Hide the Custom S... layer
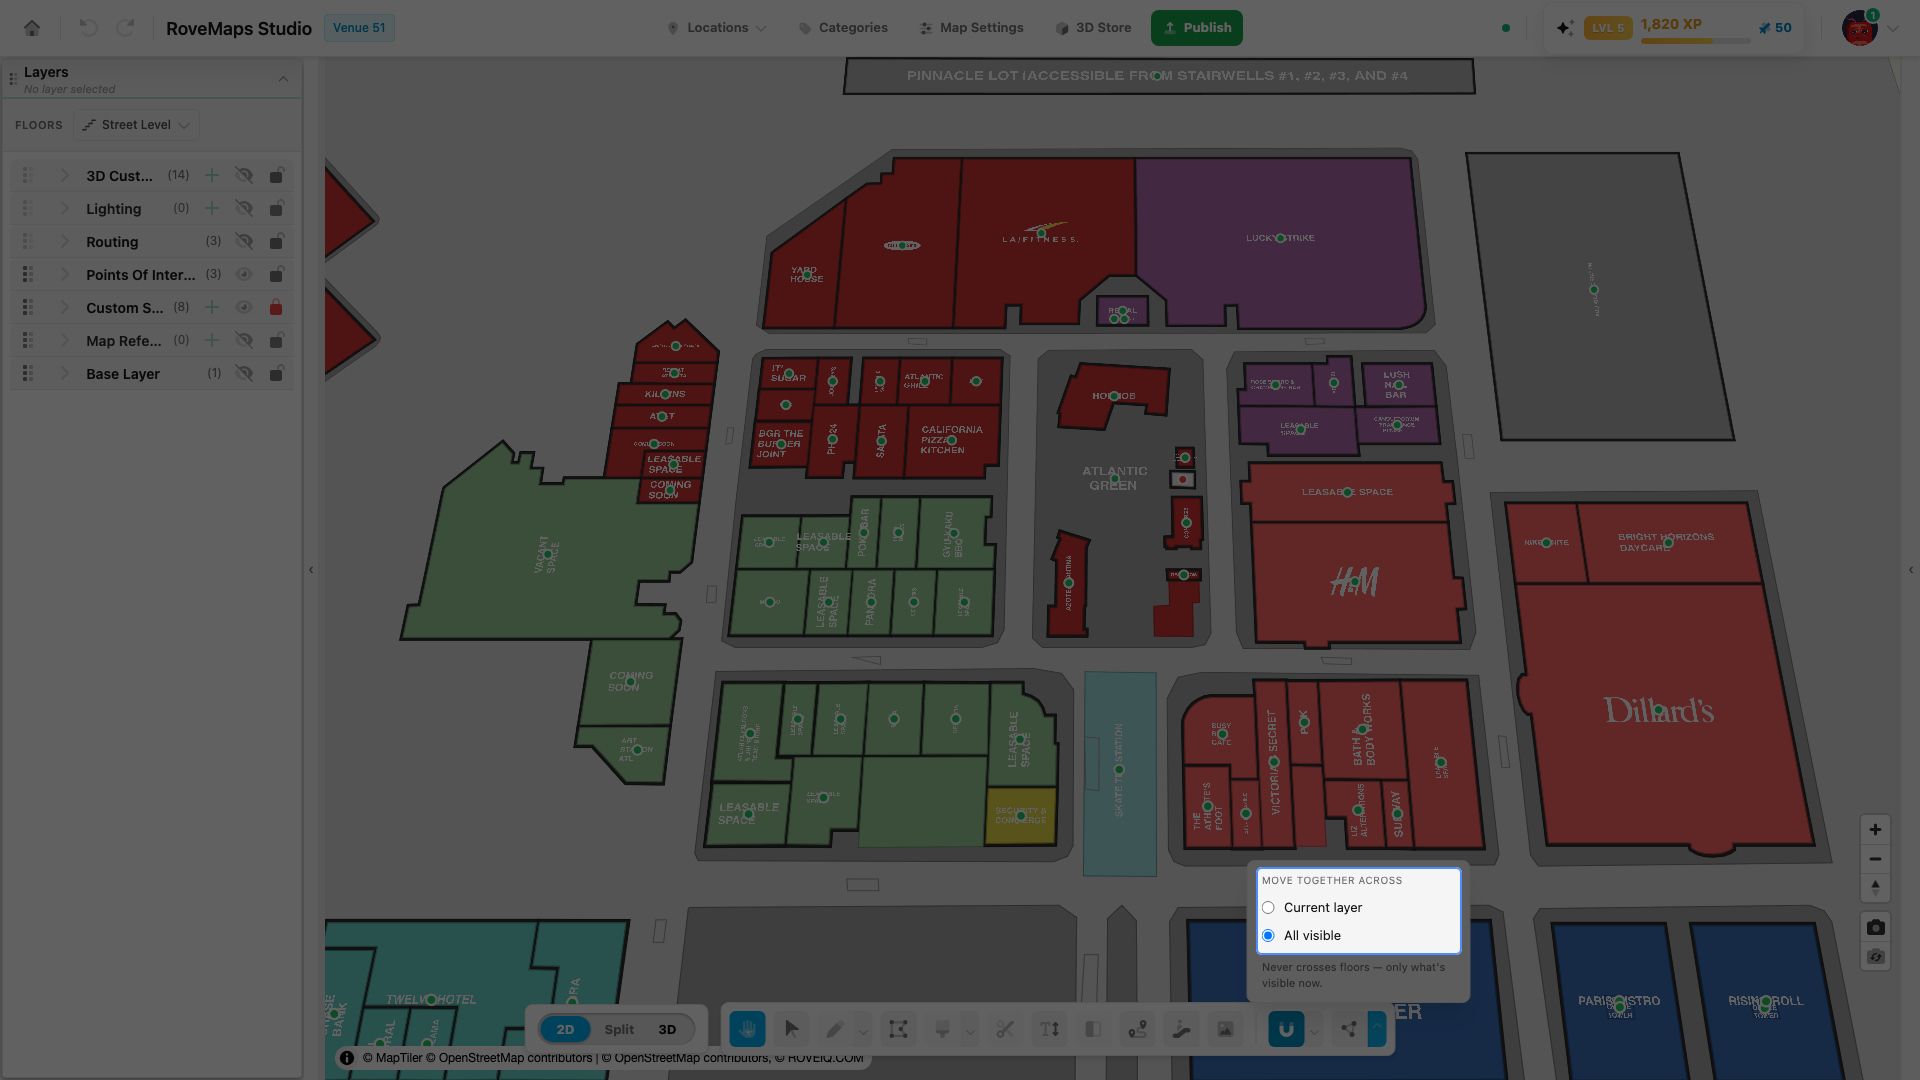1920x1080 pixels. click(244, 307)
